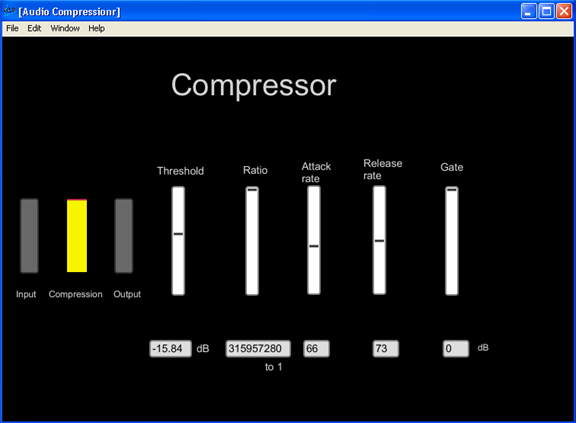Maximize the Audio Compressor window

pos(546,11)
